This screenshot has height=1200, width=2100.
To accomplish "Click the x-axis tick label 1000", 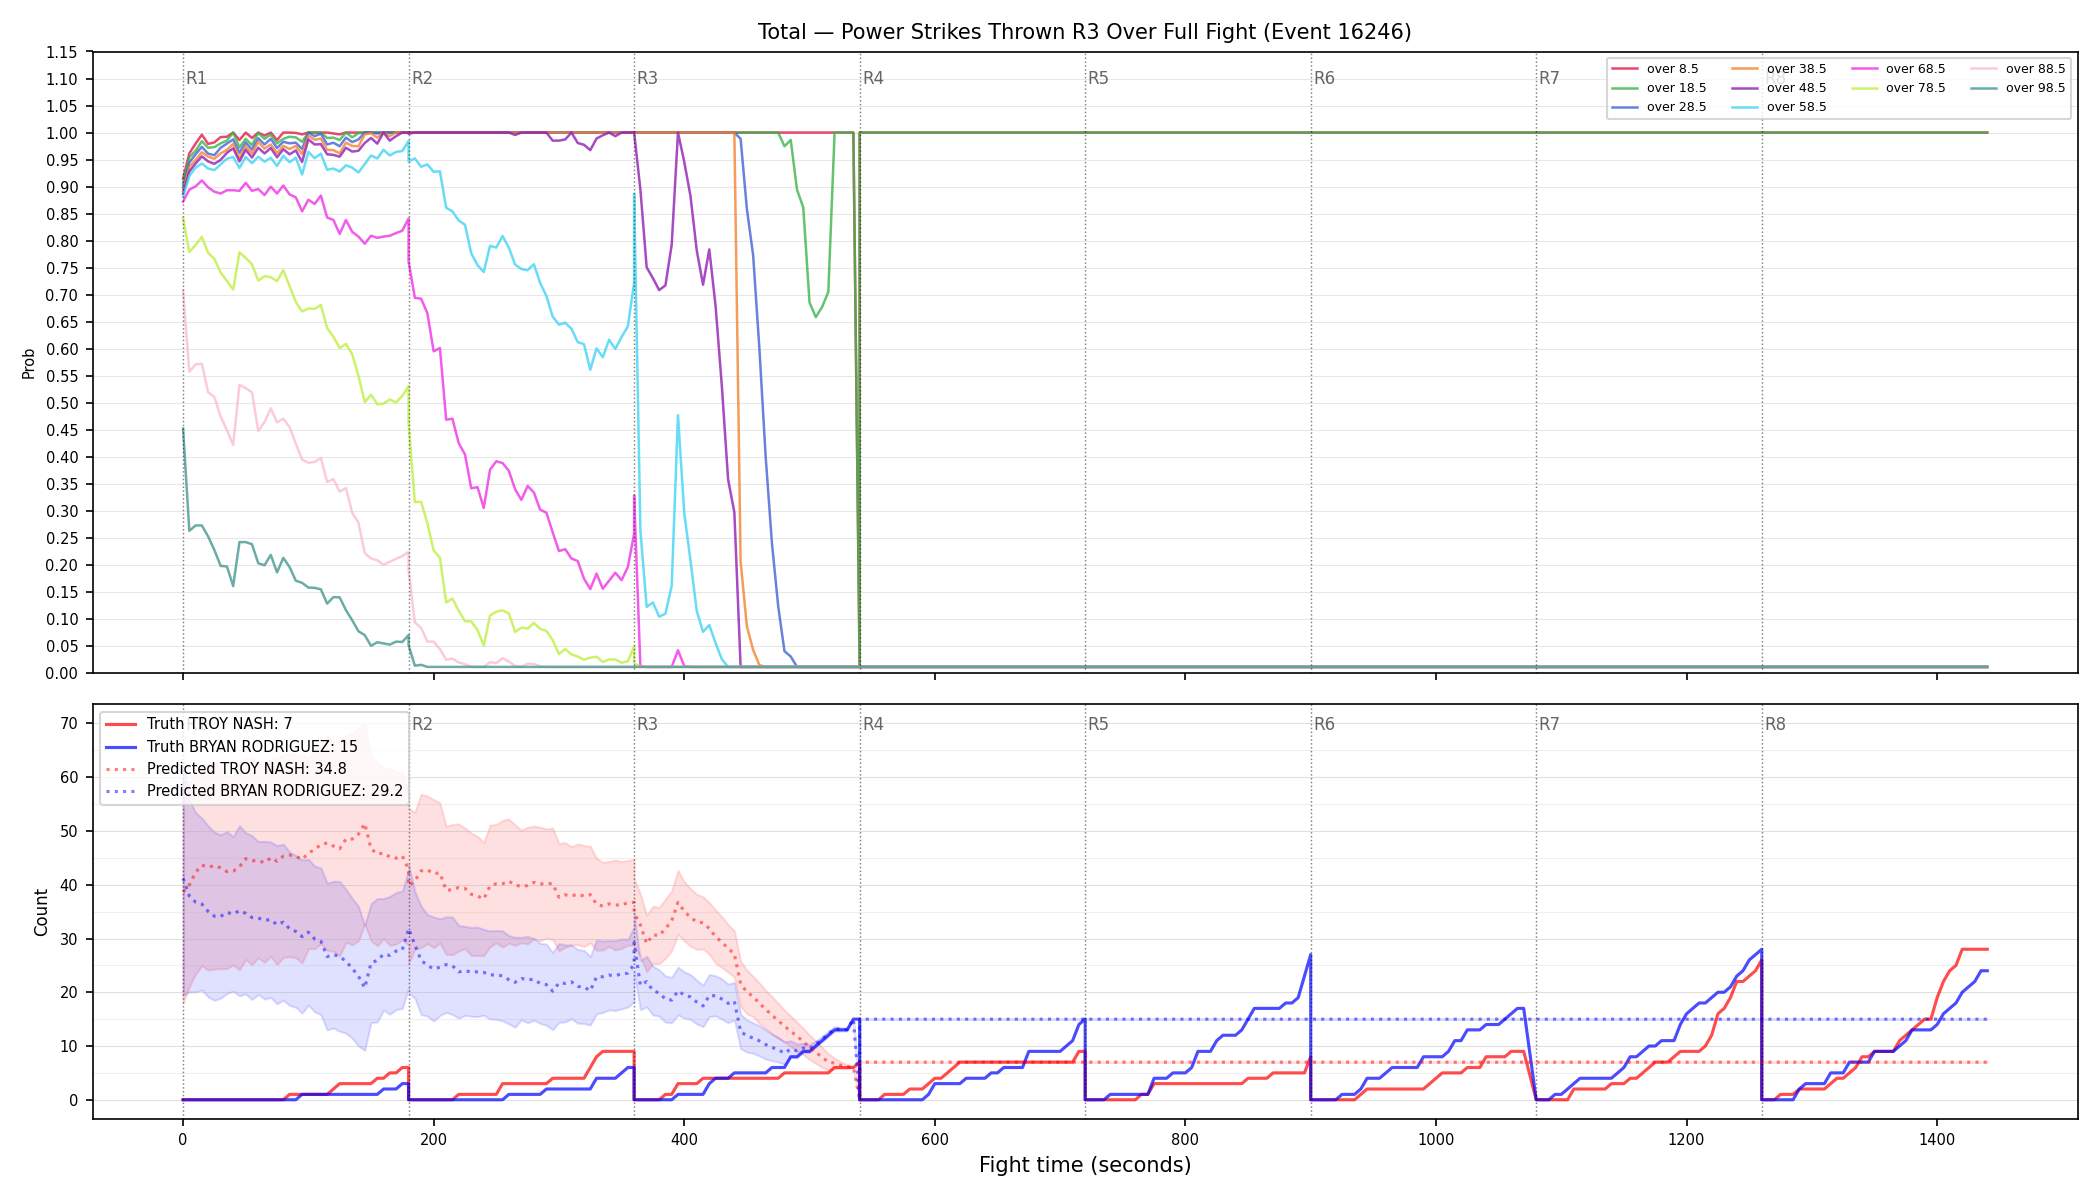I will tap(1436, 1139).
